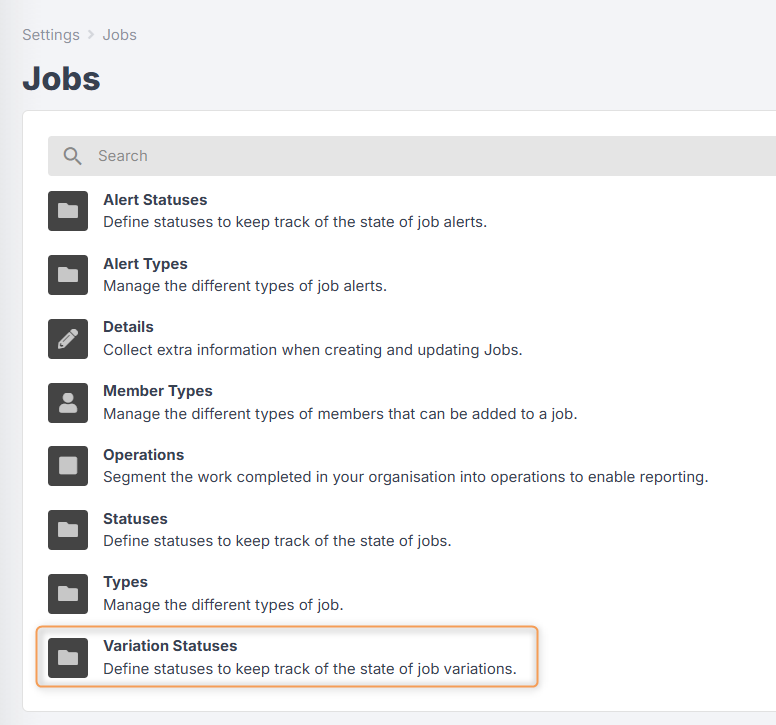Click the Operations square icon
The height and width of the screenshot is (725, 776).
[x=68, y=466]
